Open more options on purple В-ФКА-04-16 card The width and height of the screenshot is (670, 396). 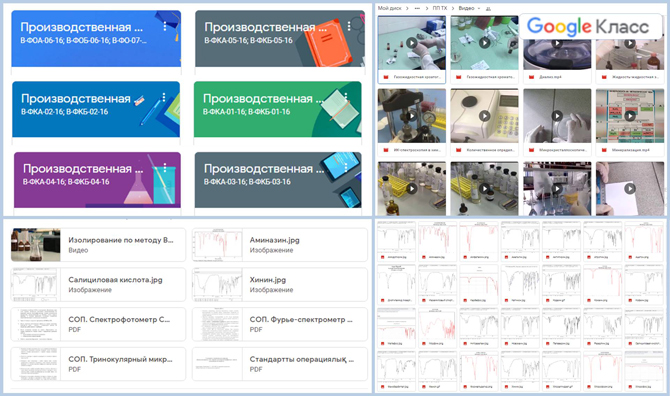pyautogui.click(x=165, y=168)
